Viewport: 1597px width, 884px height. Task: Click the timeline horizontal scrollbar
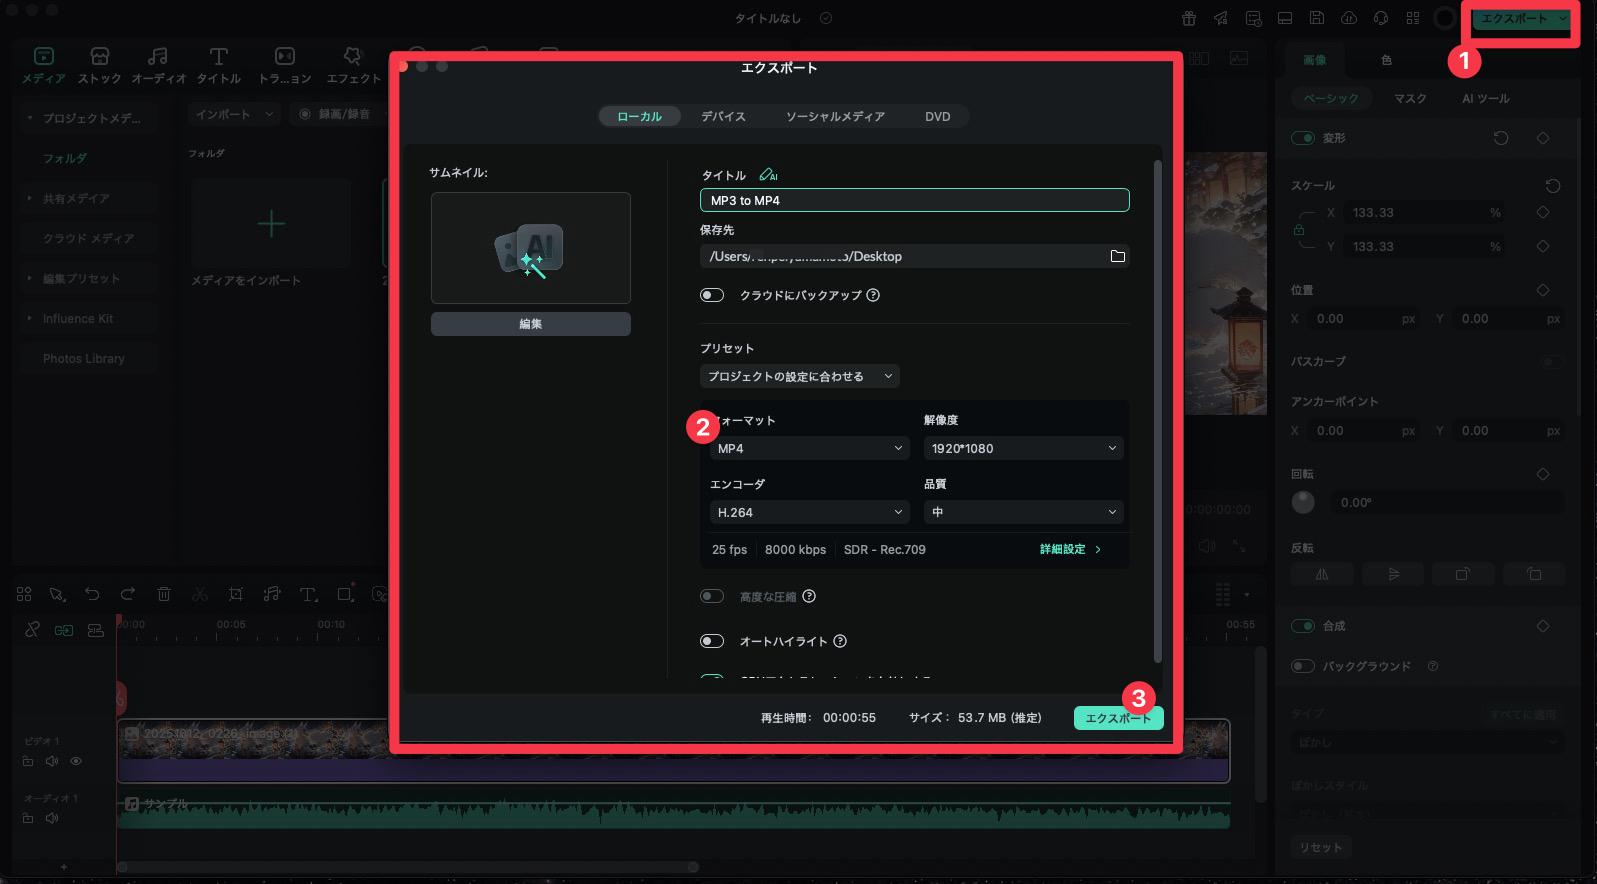click(x=408, y=867)
